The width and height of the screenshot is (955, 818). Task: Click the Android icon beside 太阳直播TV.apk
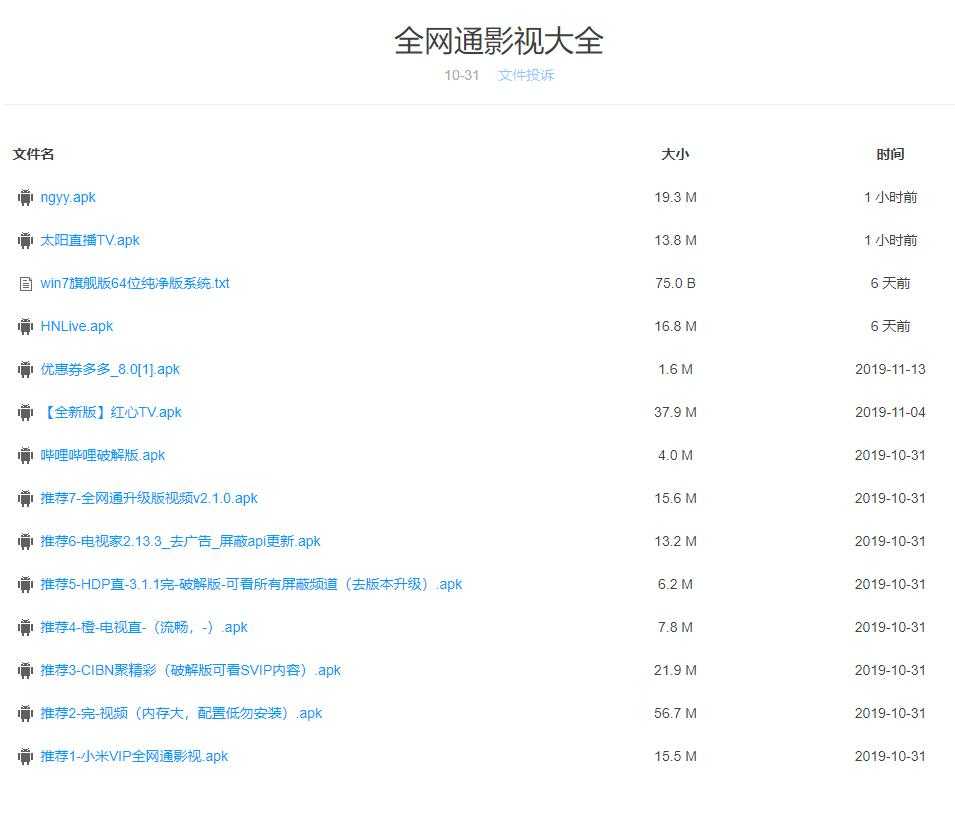click(25, 241)
